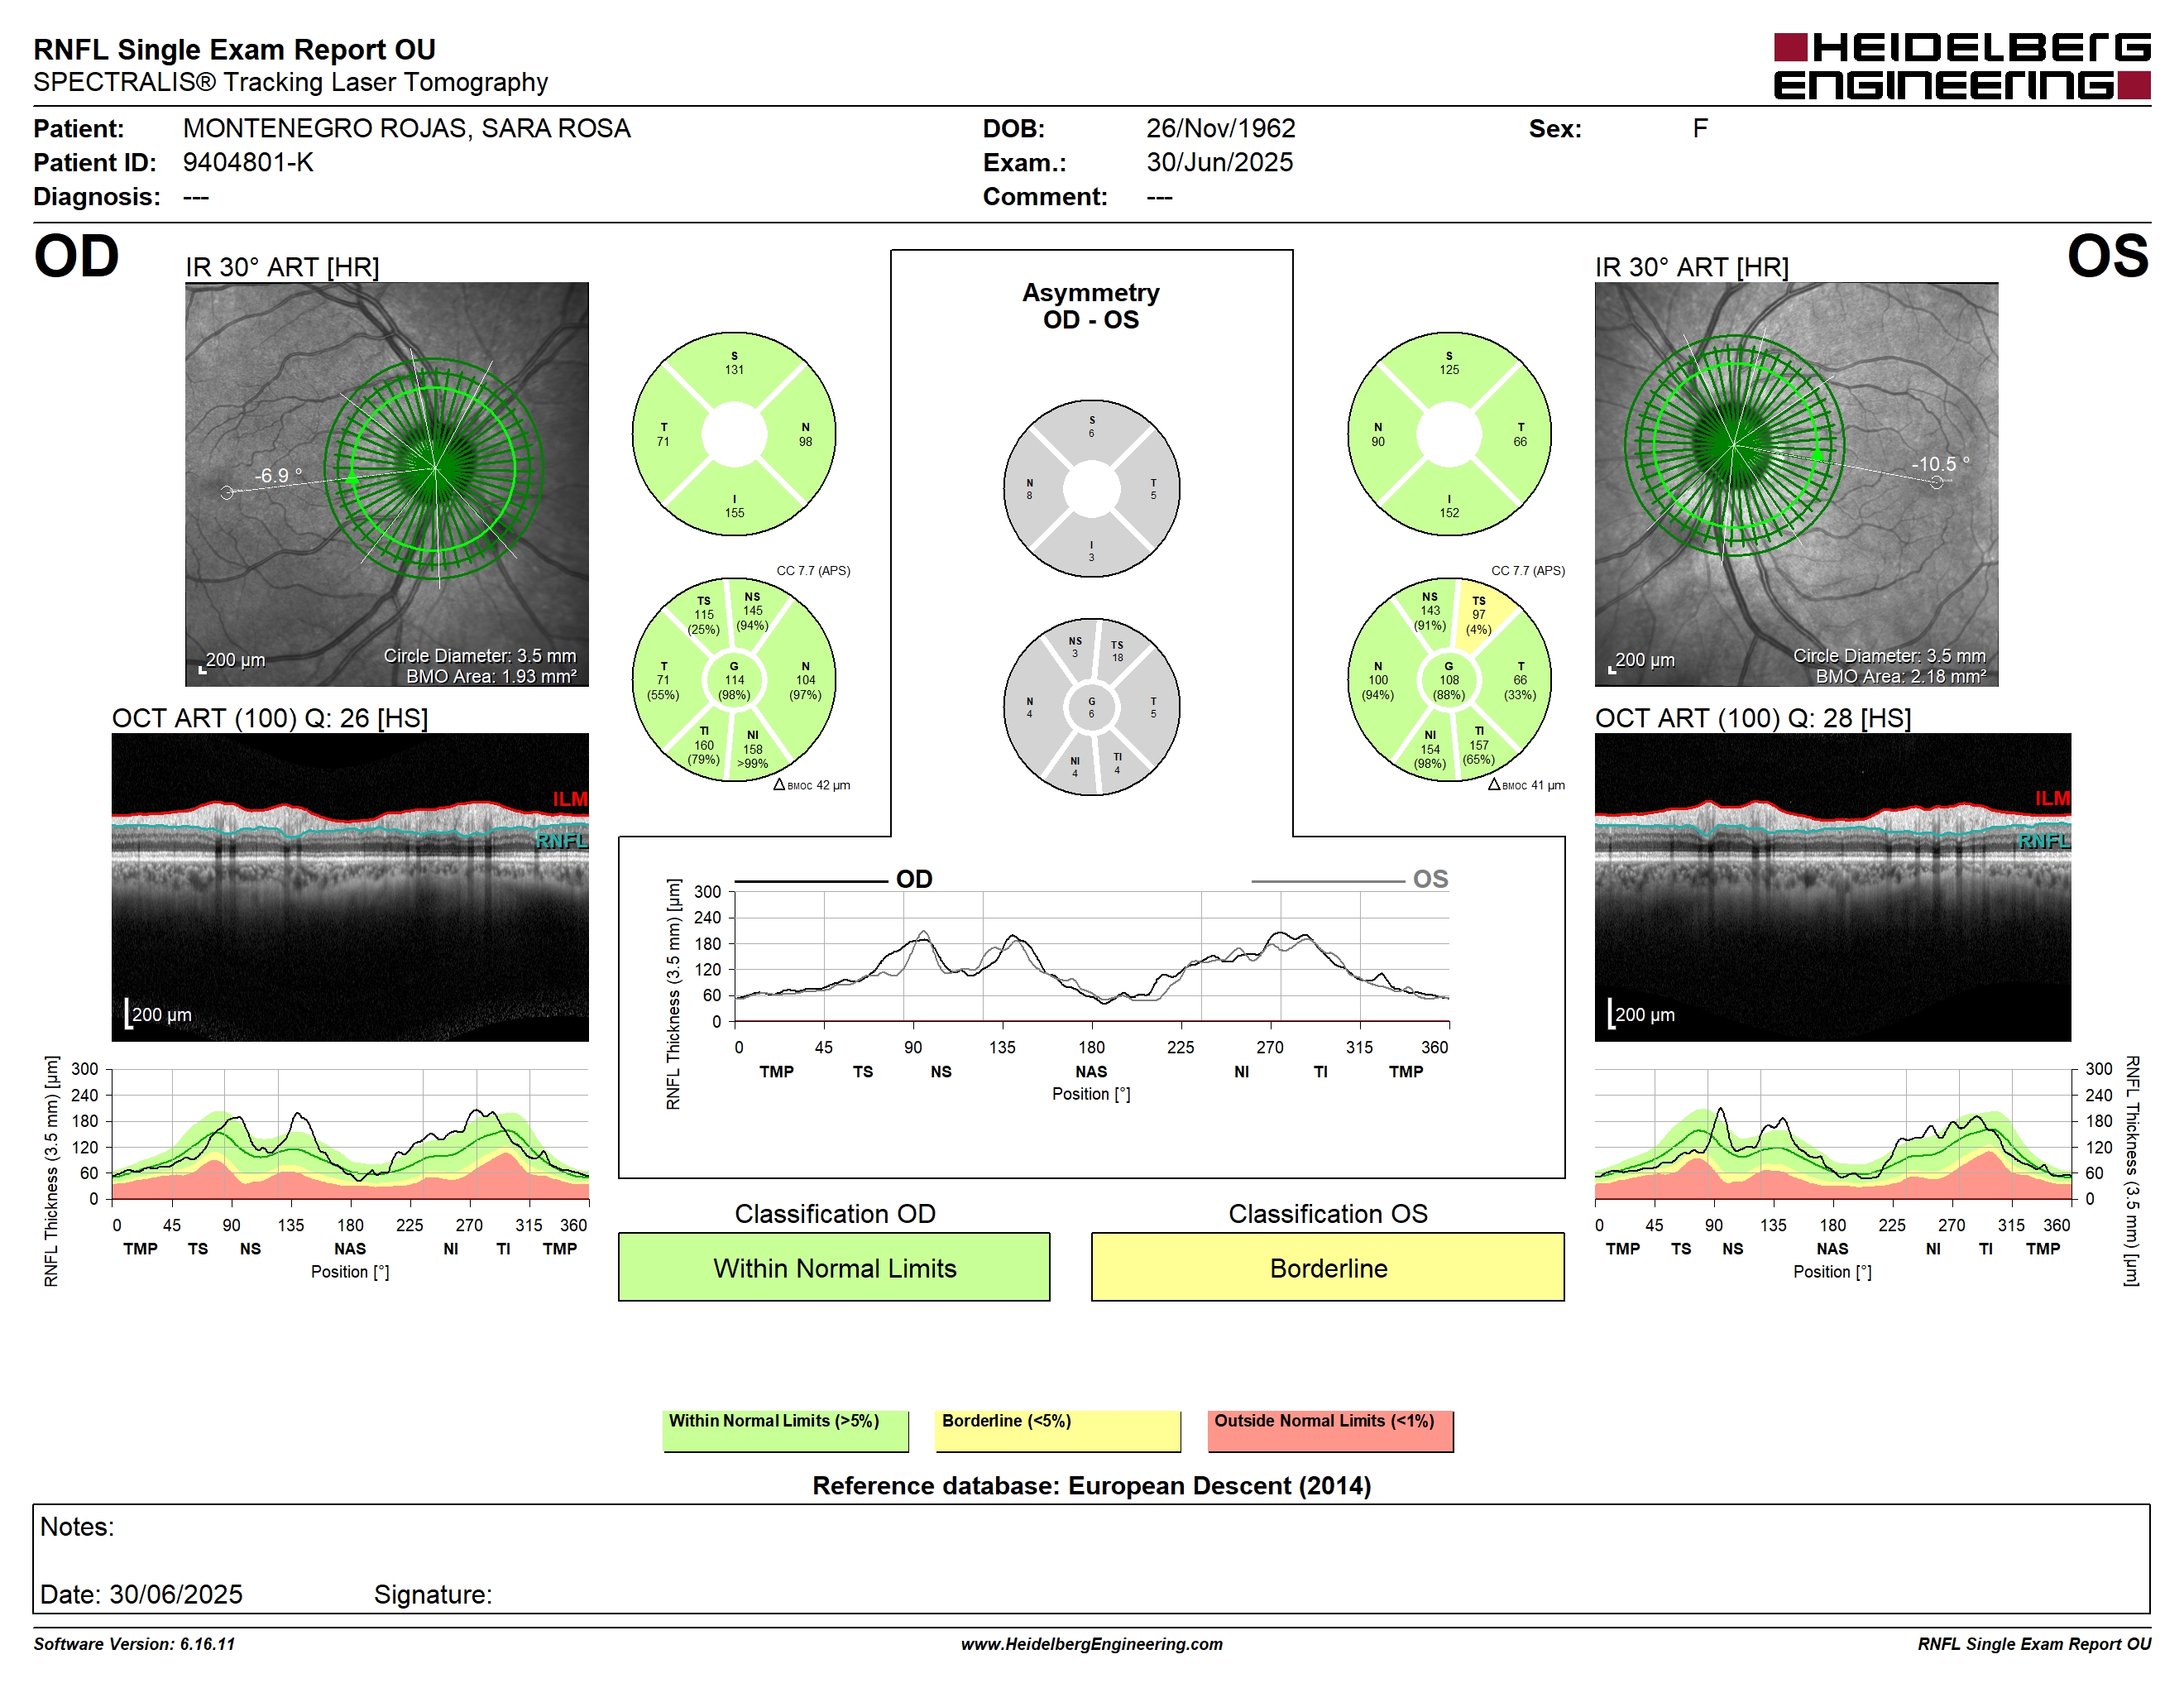
Task: Select the OD TS sector 115 (25%)
Action: click(704, 615)
